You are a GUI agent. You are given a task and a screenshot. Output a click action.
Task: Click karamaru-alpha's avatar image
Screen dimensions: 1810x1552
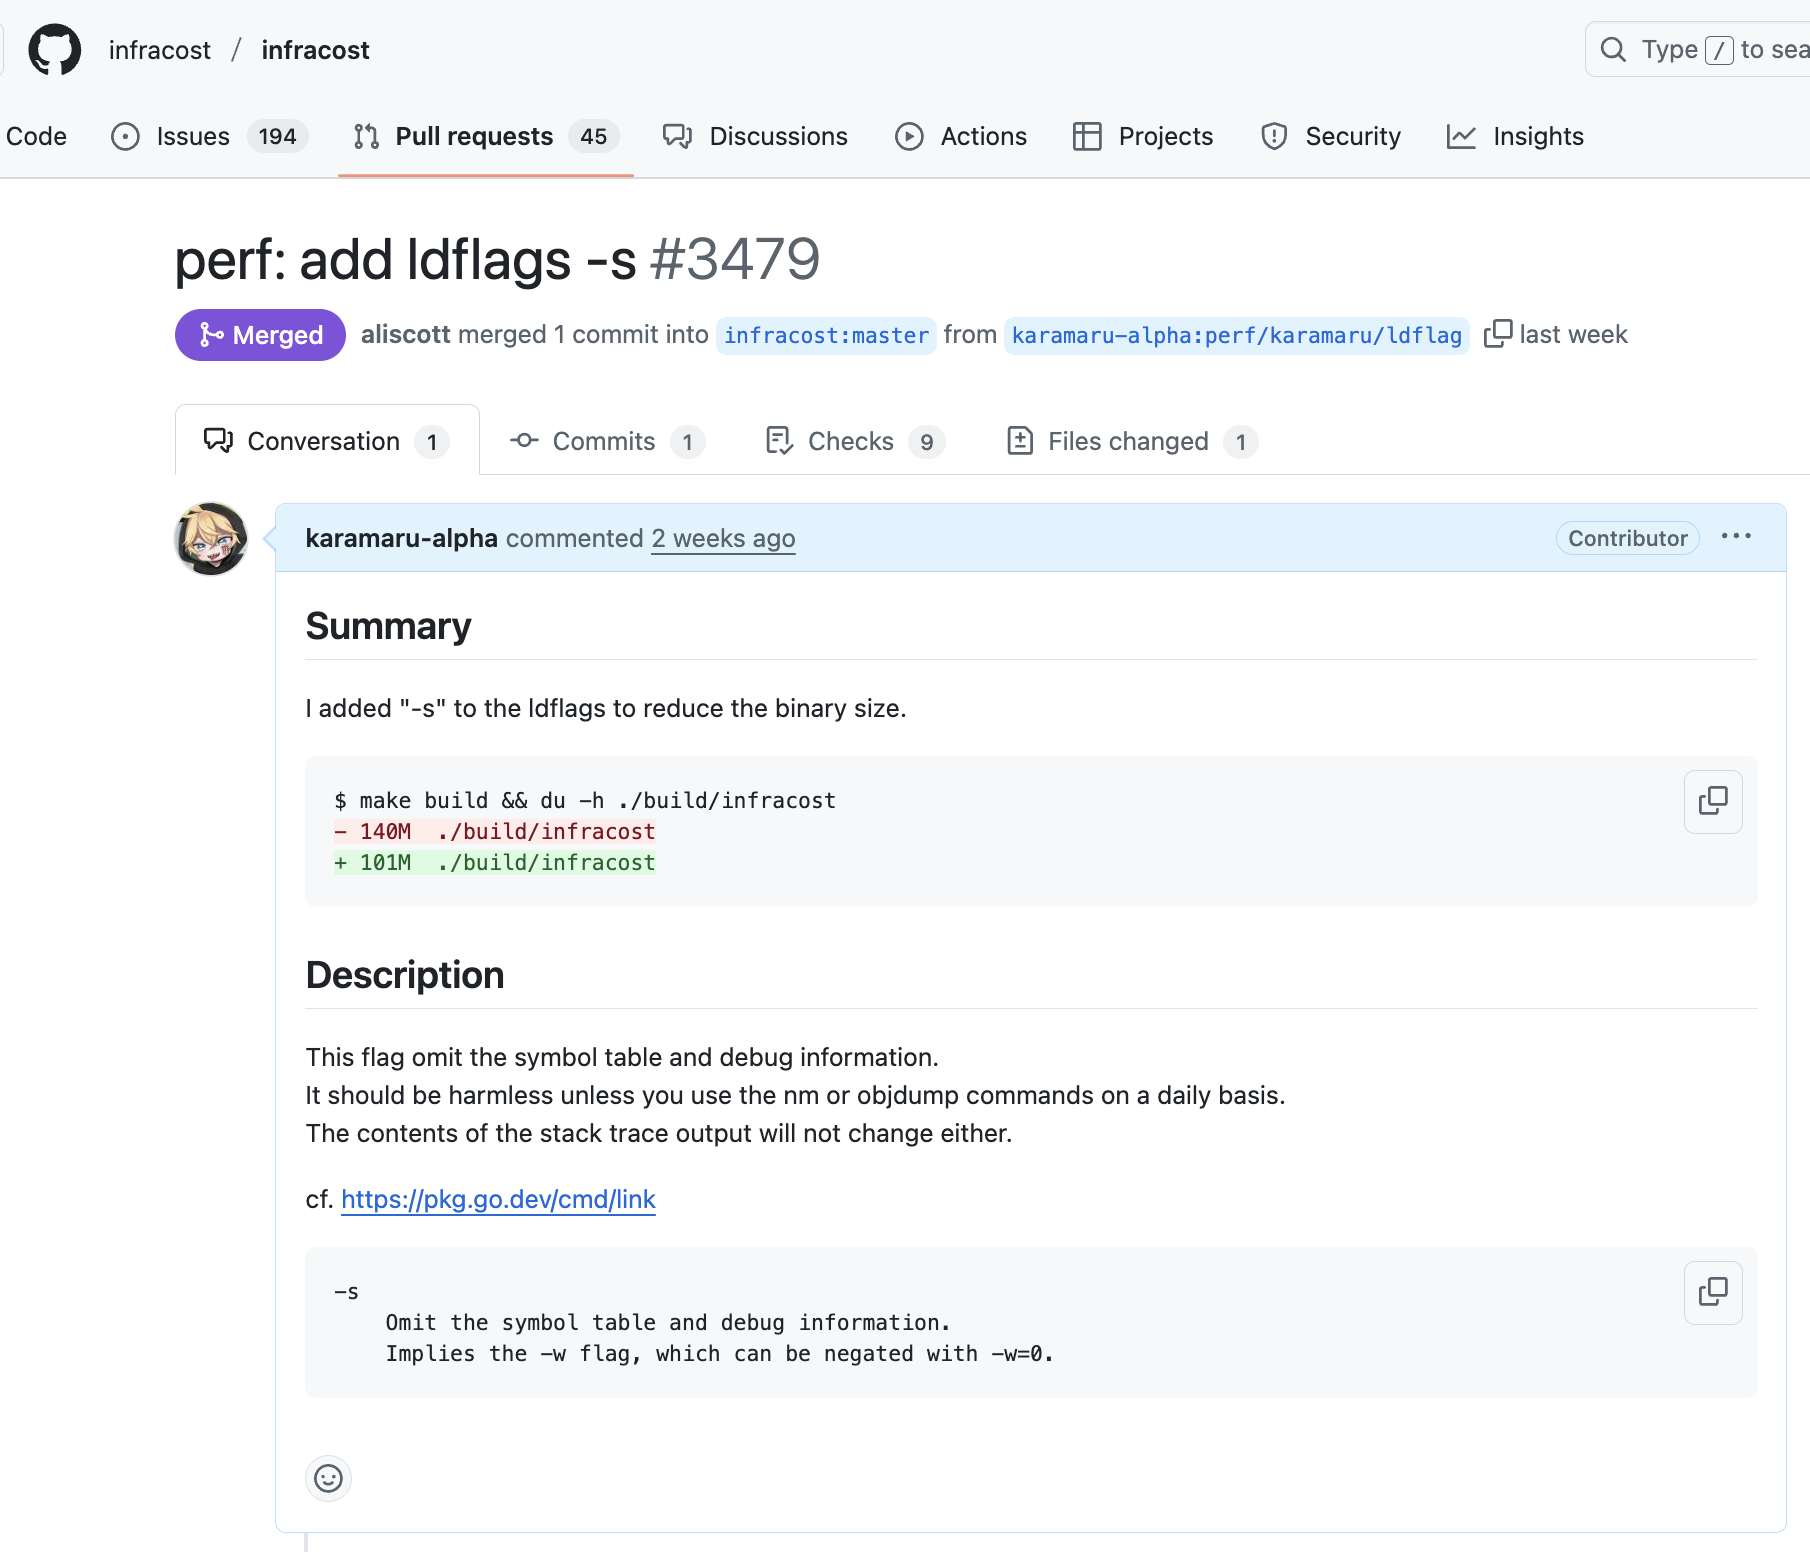(x=211, y=539)
